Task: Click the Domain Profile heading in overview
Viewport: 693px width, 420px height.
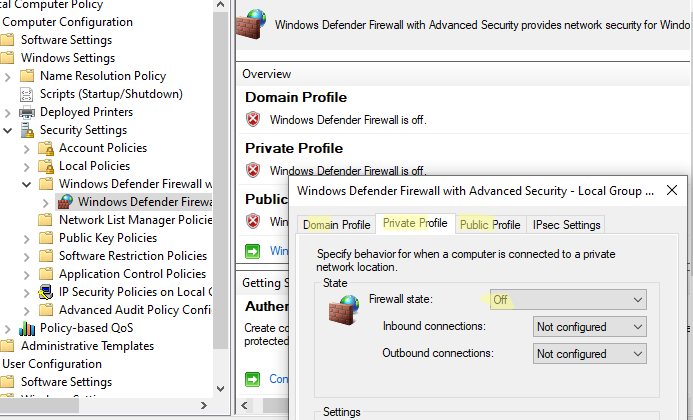Action: [296, 97]
